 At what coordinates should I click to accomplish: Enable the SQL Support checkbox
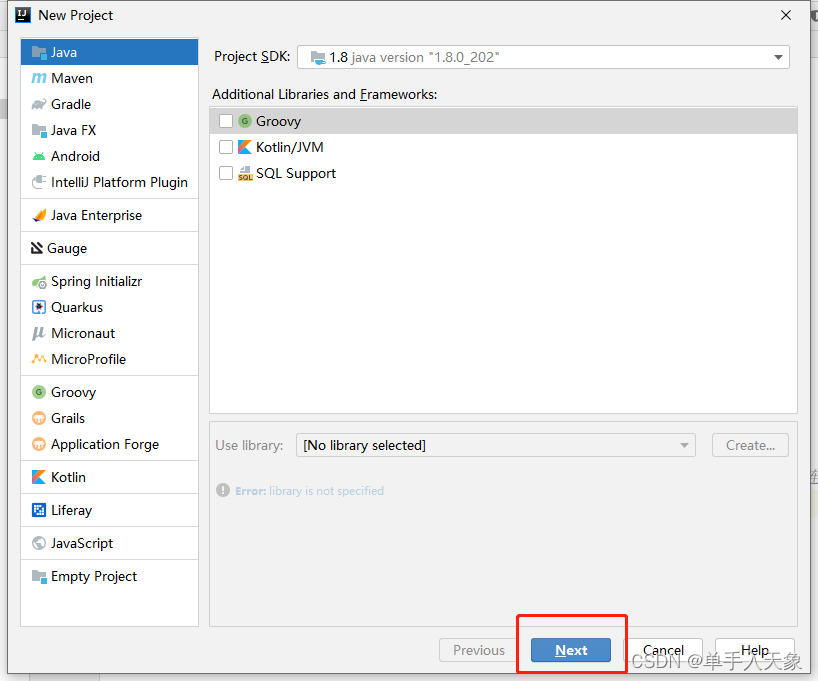(226, 173)
